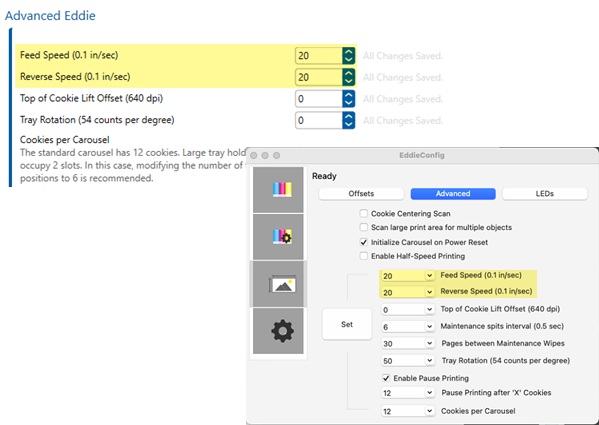The width and height of the screenshot is (599, 425).
Task: Open the black gear settings icon in sidebar
Action: [x=278, y=331]
